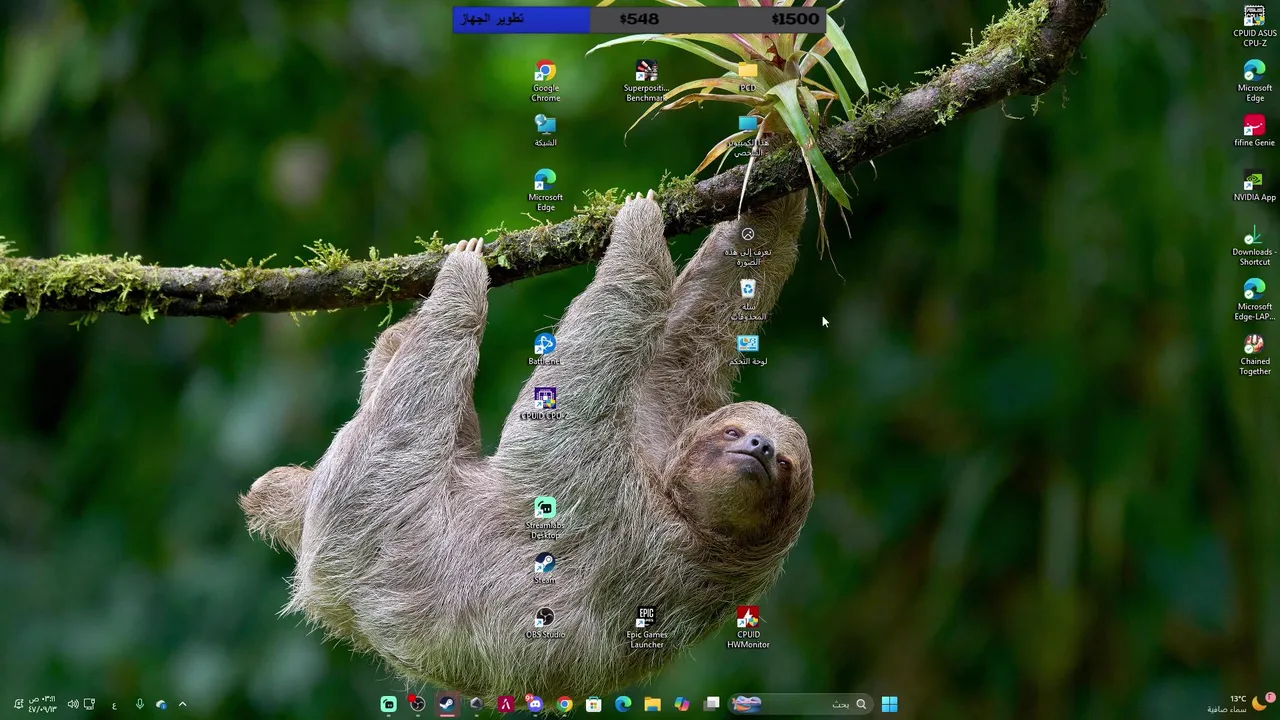Open Google Chrome from the taskbar
Image resolution: width=1280 pixels, height=720 pixels.
point(565,704)
